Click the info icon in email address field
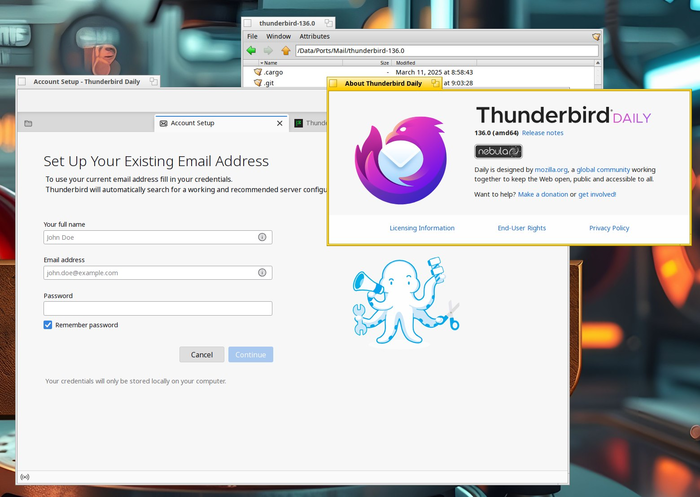The height and width of the screenshot is (497, 700). tap(262, 272)
